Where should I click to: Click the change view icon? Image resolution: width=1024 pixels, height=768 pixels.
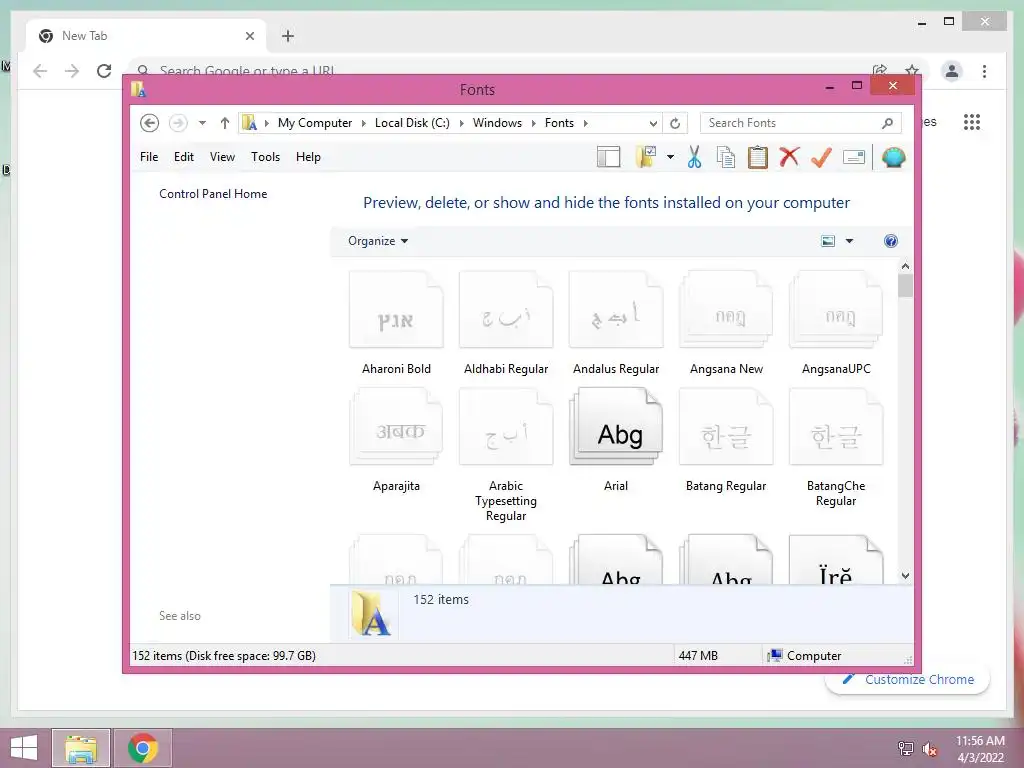pos(827,241)
